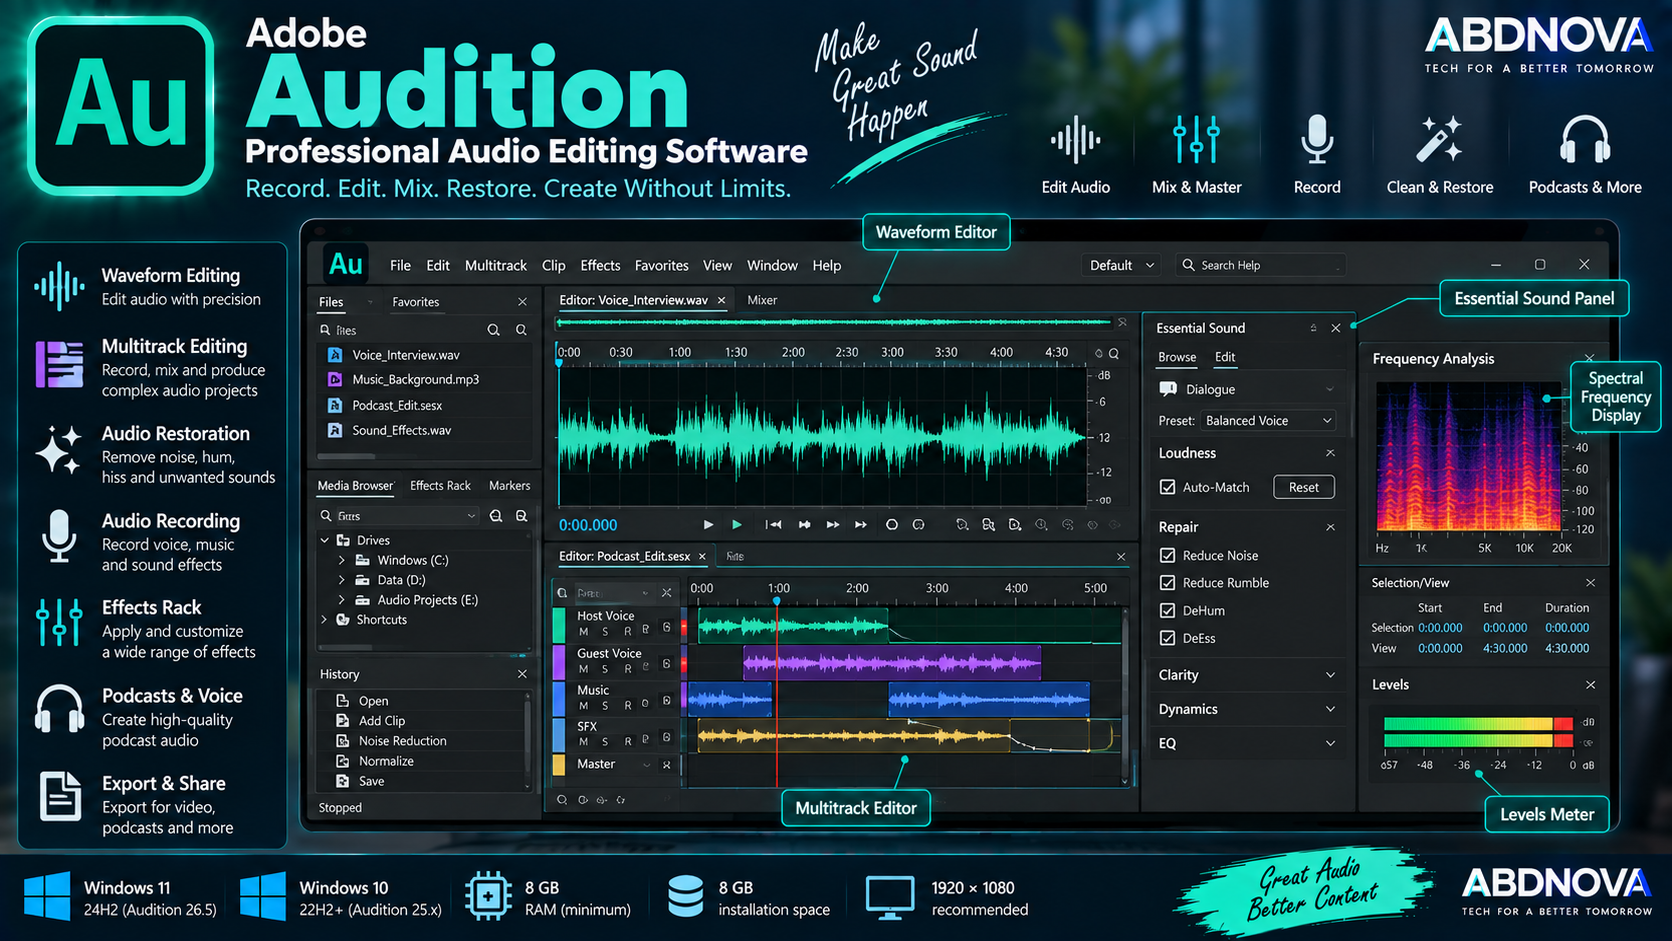Click the Noise Reduction history entry icon
This screenshot has width=1672, height=941.
pos(342,741)
